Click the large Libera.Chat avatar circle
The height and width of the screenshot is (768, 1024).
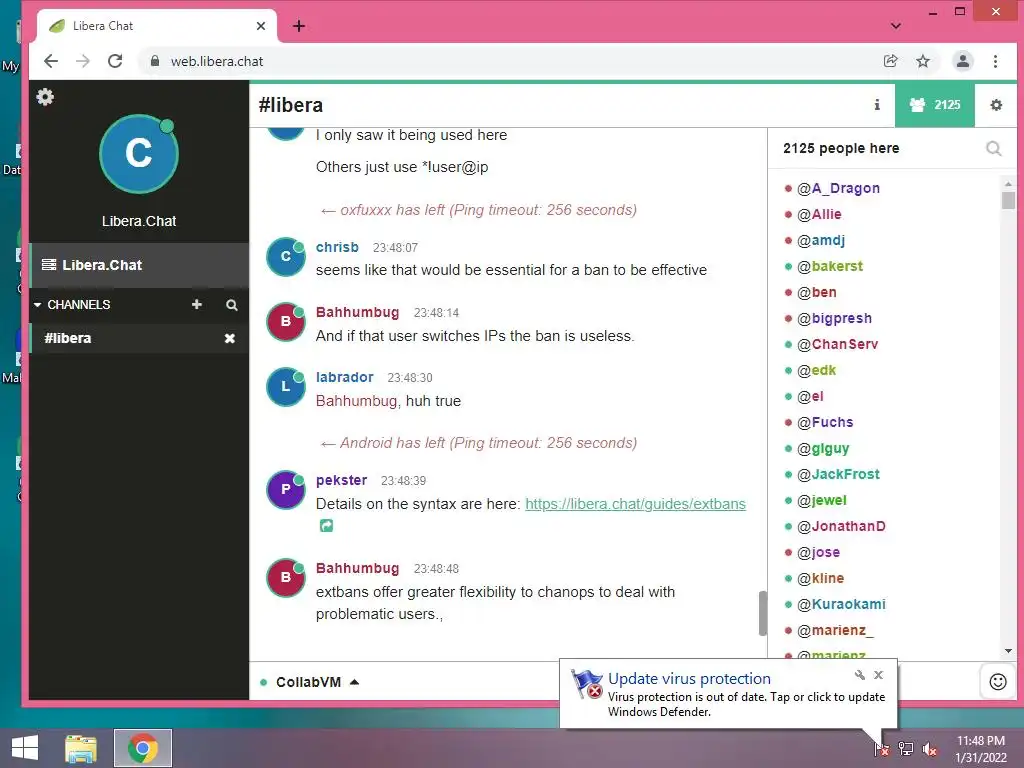point(138,154)
